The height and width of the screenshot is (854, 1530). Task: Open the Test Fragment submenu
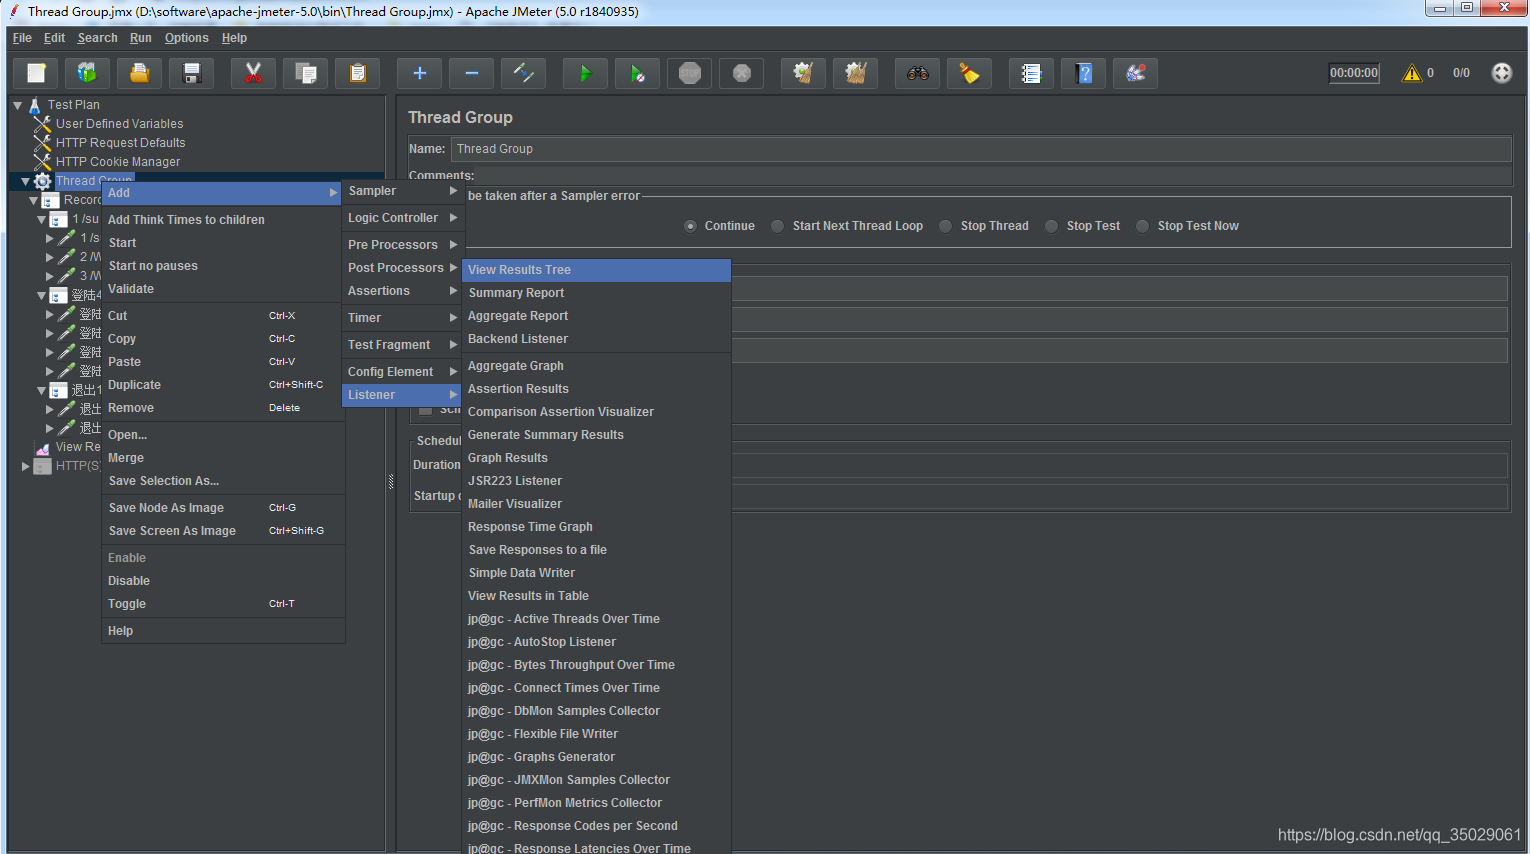tap(401, 345)
